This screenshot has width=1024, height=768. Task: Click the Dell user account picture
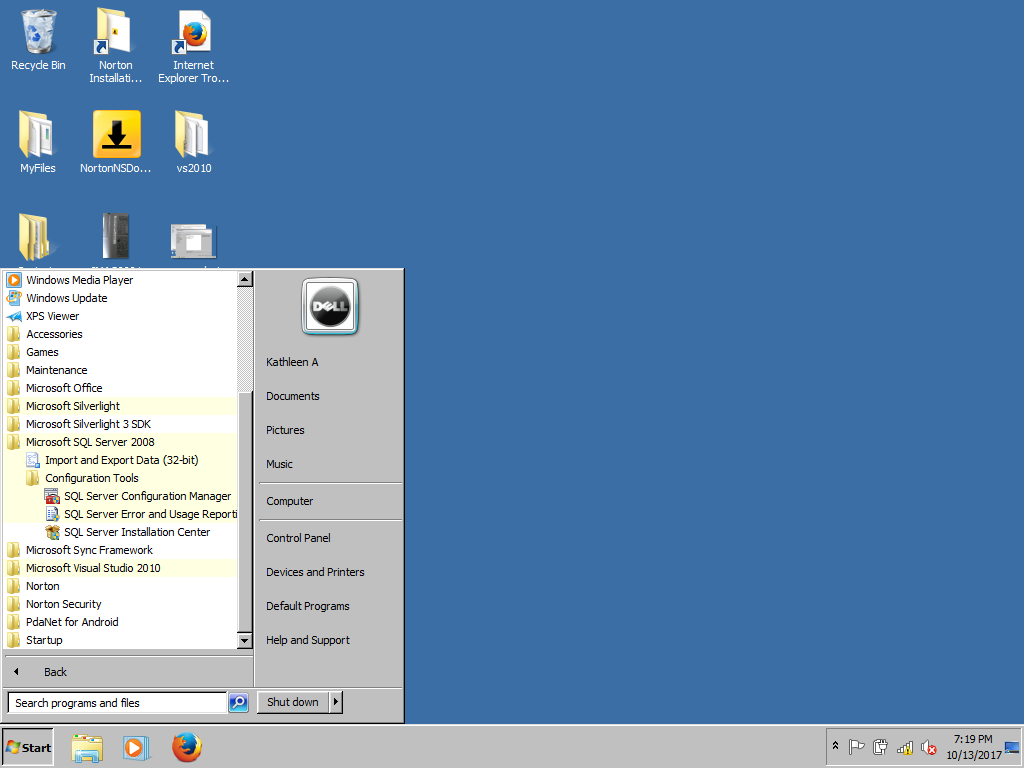330,306
